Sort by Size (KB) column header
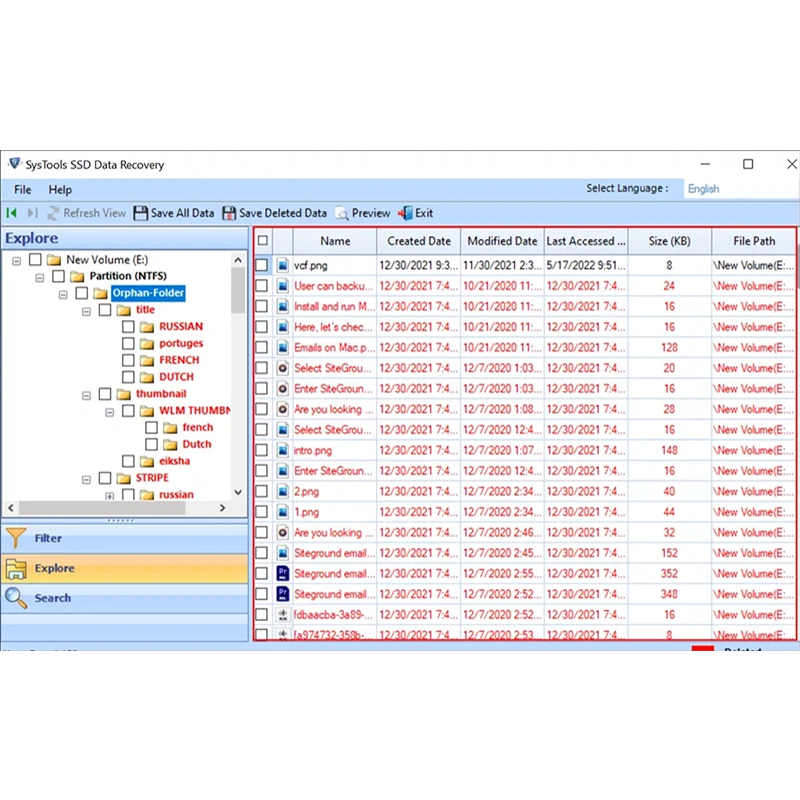Screen dimensions: 800x800 669,241
